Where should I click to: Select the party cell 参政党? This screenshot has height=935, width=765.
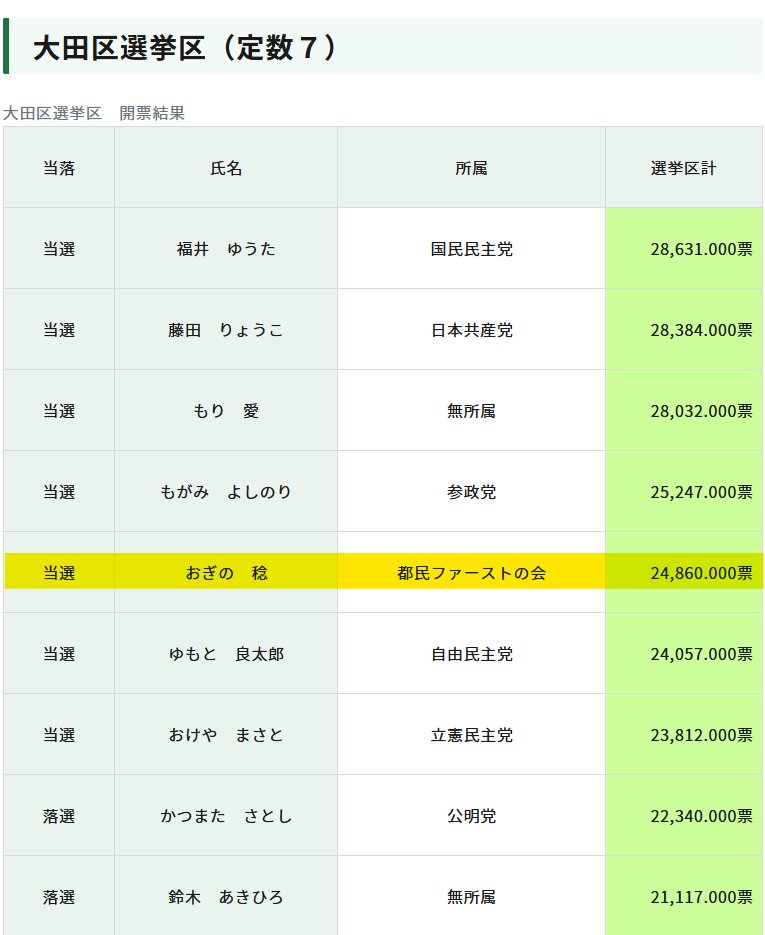[471, 492]
